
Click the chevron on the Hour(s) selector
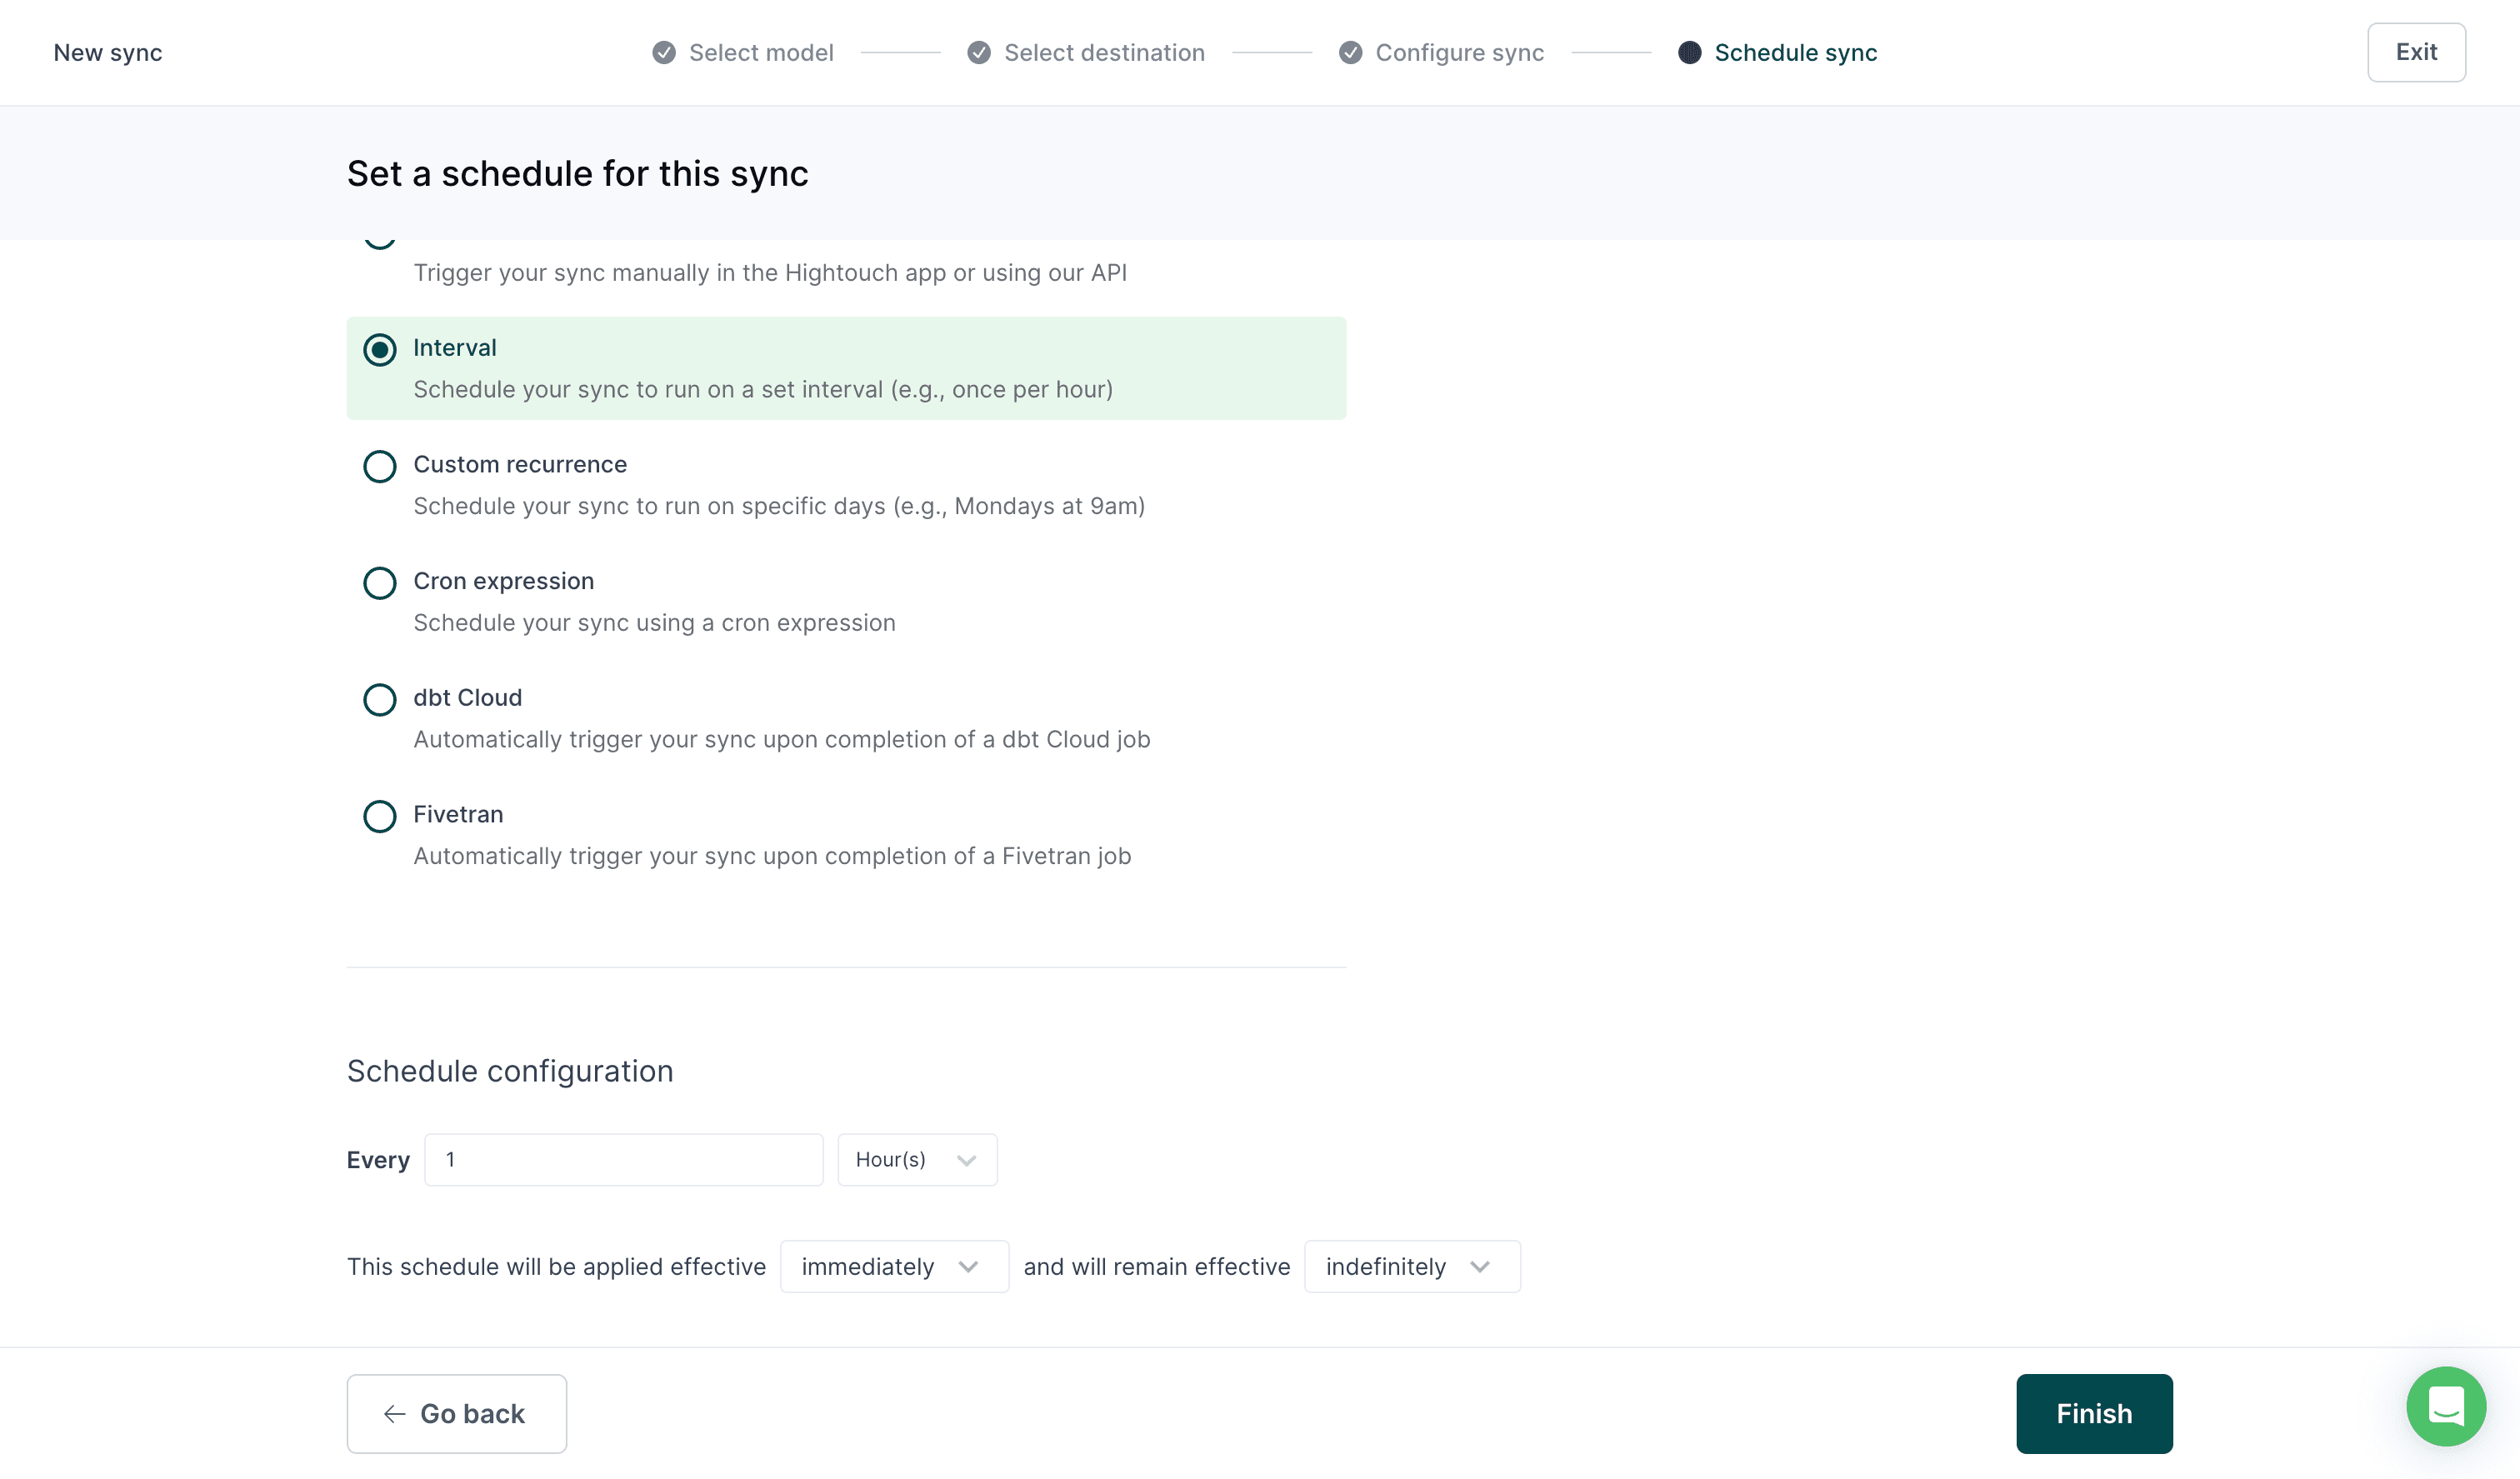click(x=965, y=1160)
